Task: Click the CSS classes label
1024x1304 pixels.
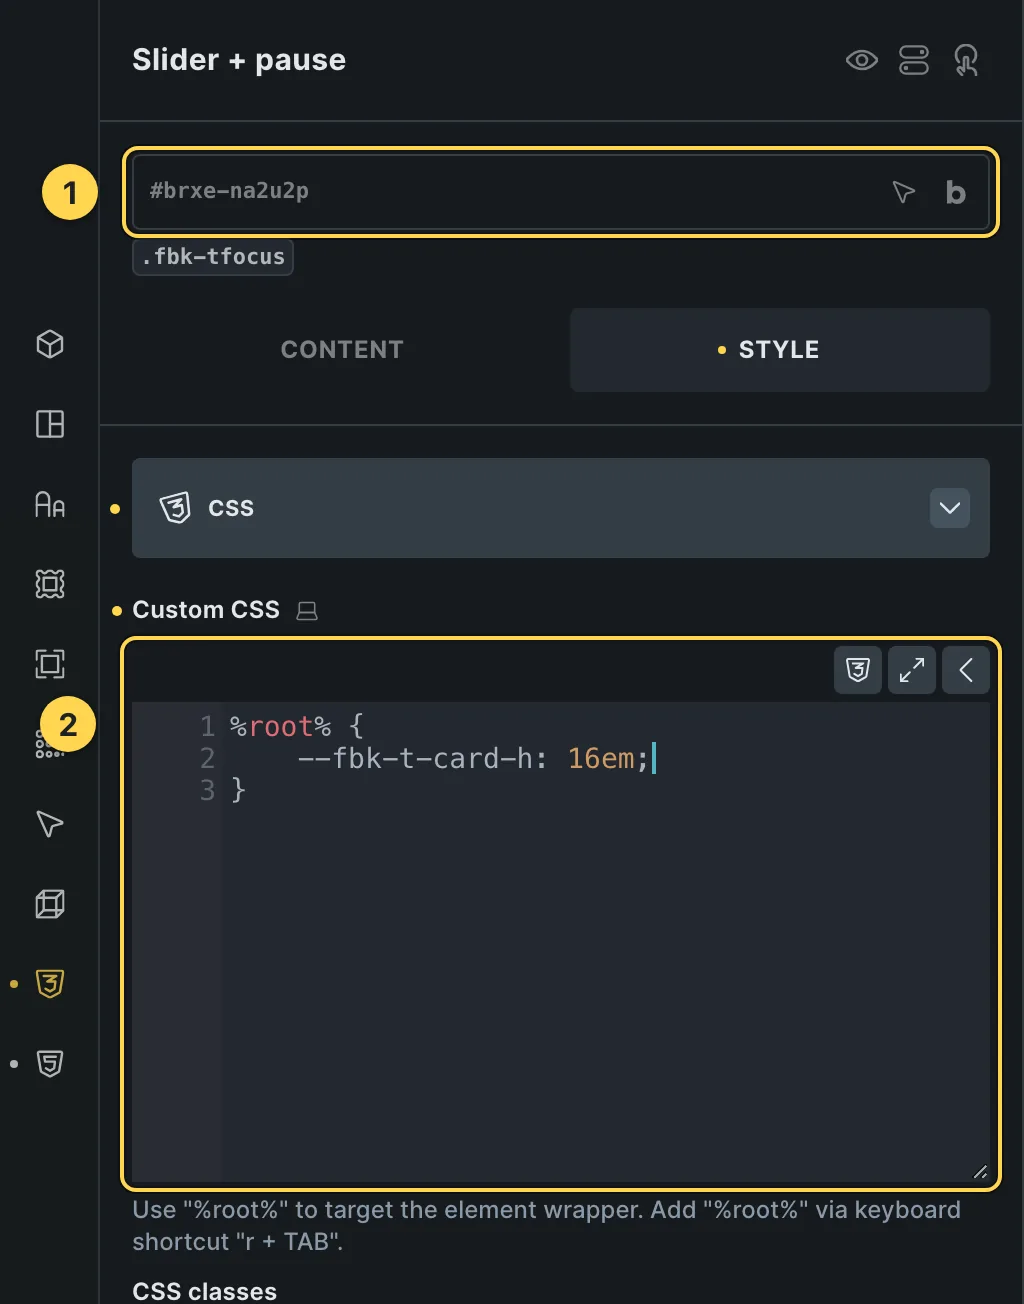Action: [205, 1291]
